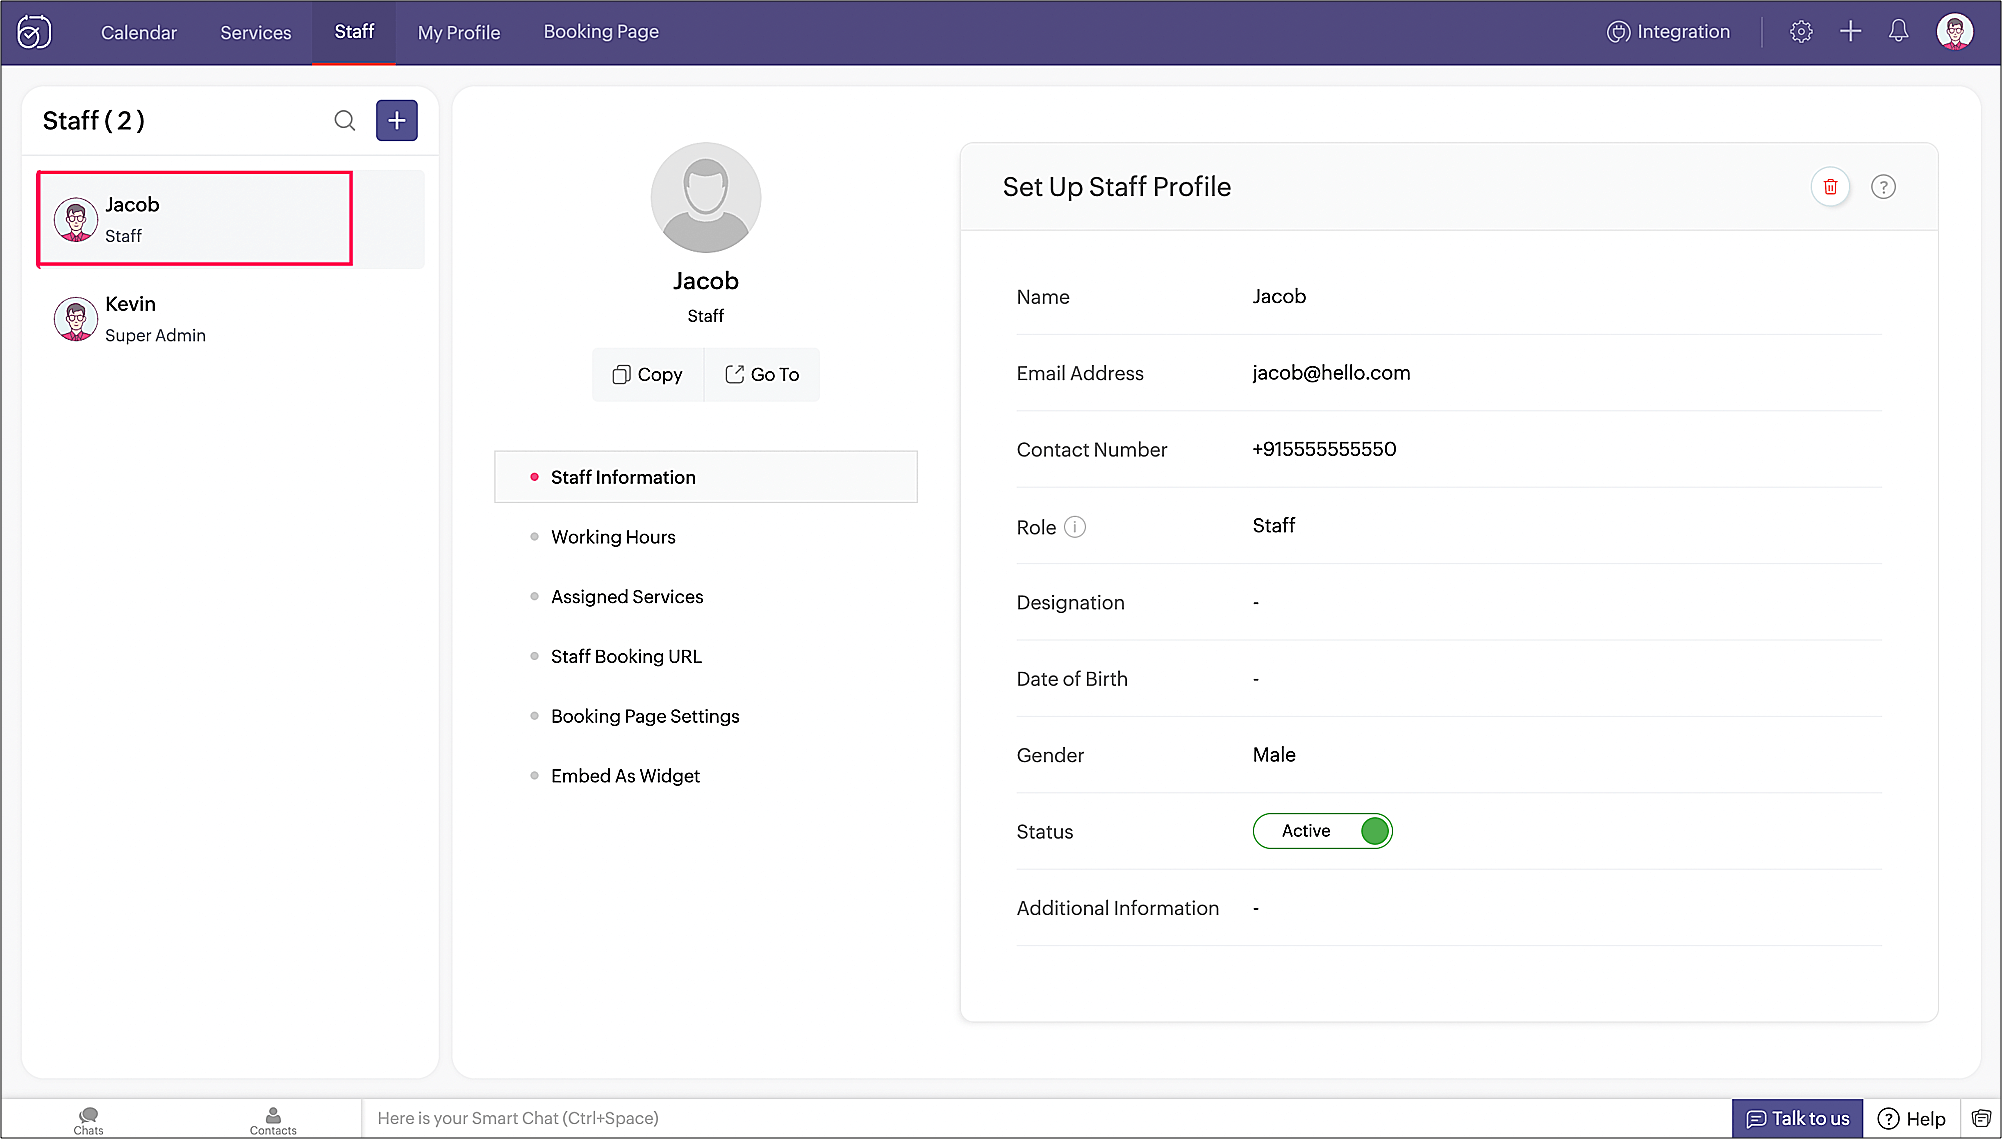Screen dimensions: 2002x1139
Task: Open the Integration menu
Action: pos(1668,32)
